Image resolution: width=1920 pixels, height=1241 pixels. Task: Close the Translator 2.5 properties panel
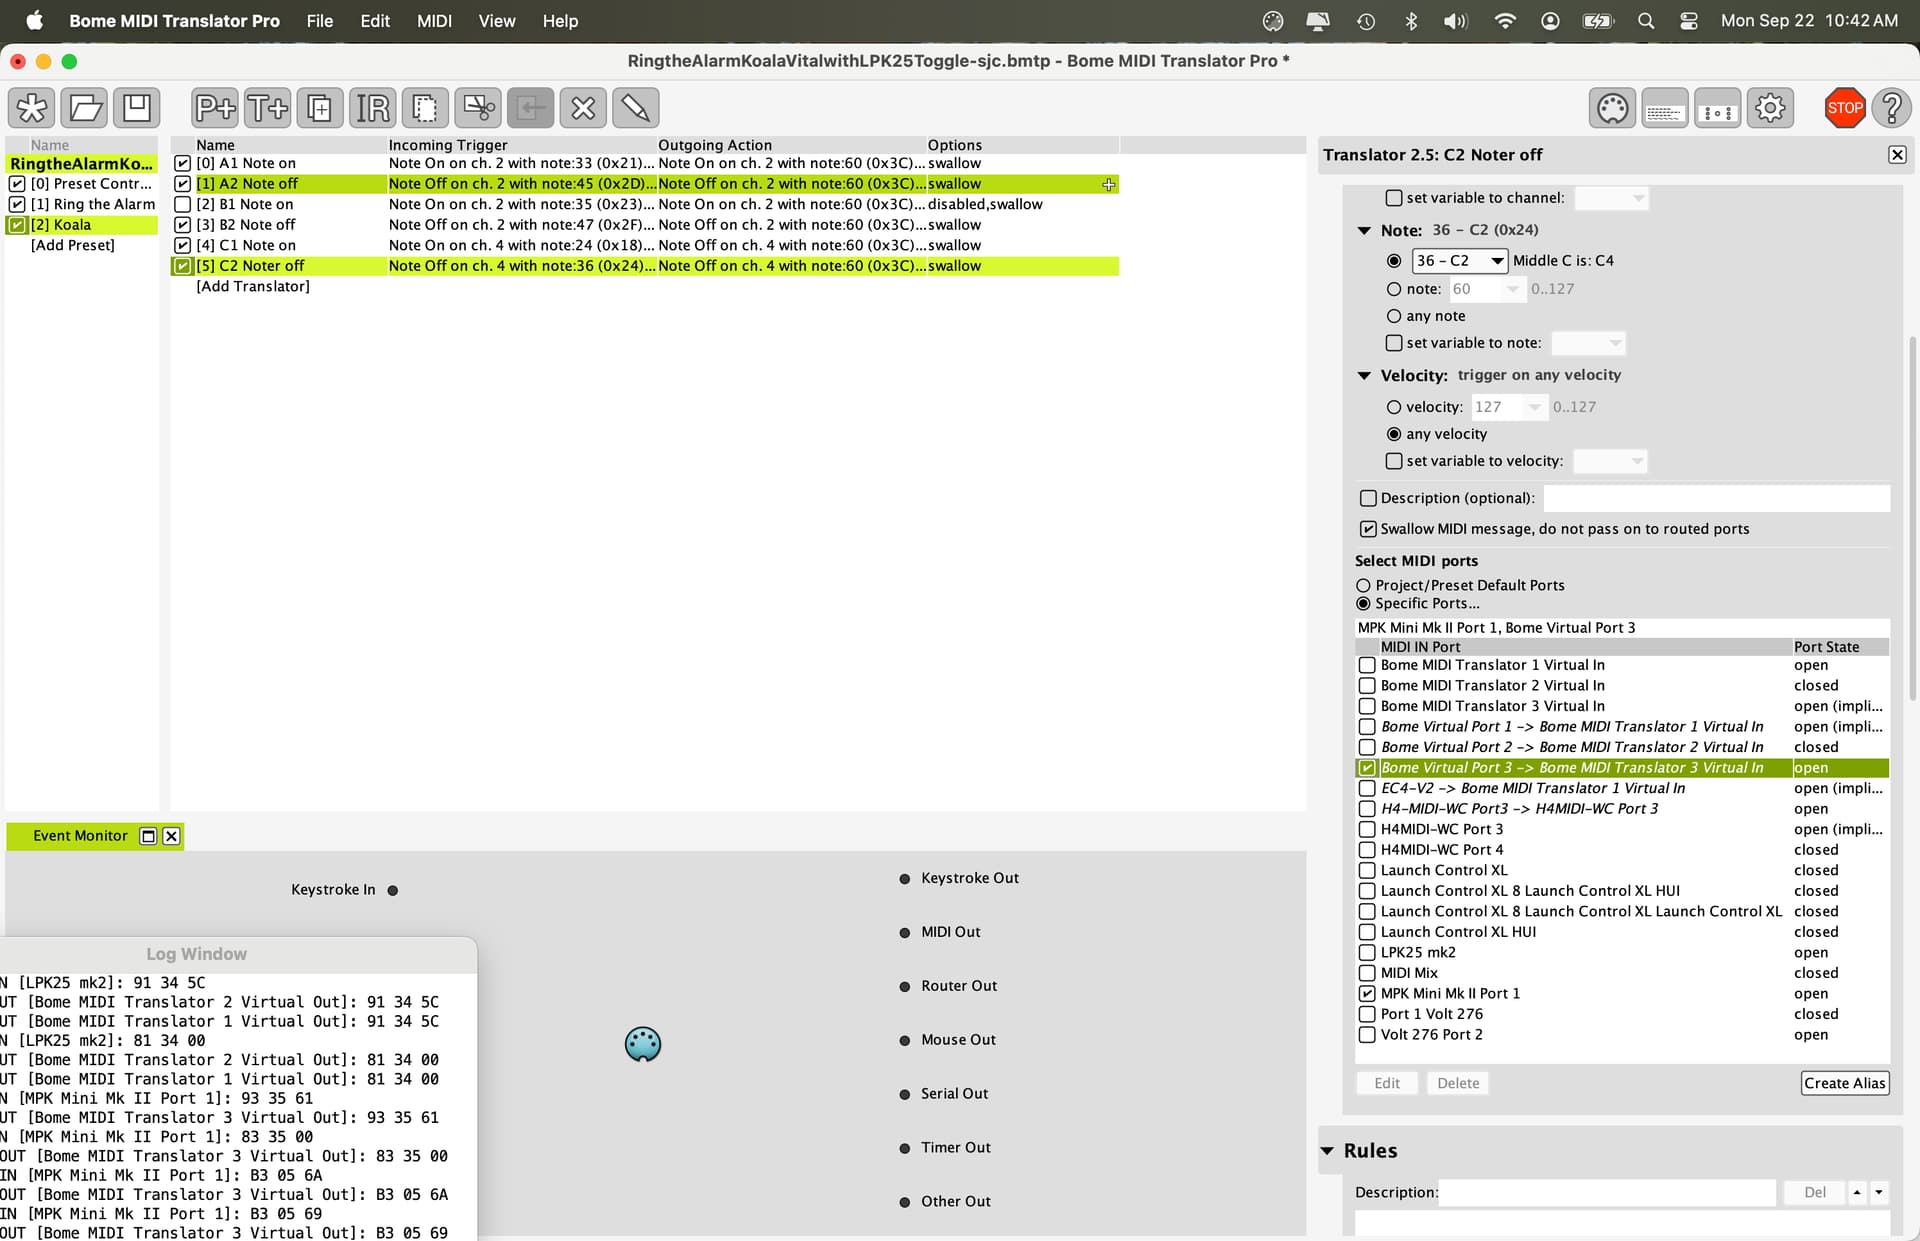[1897, 155]
